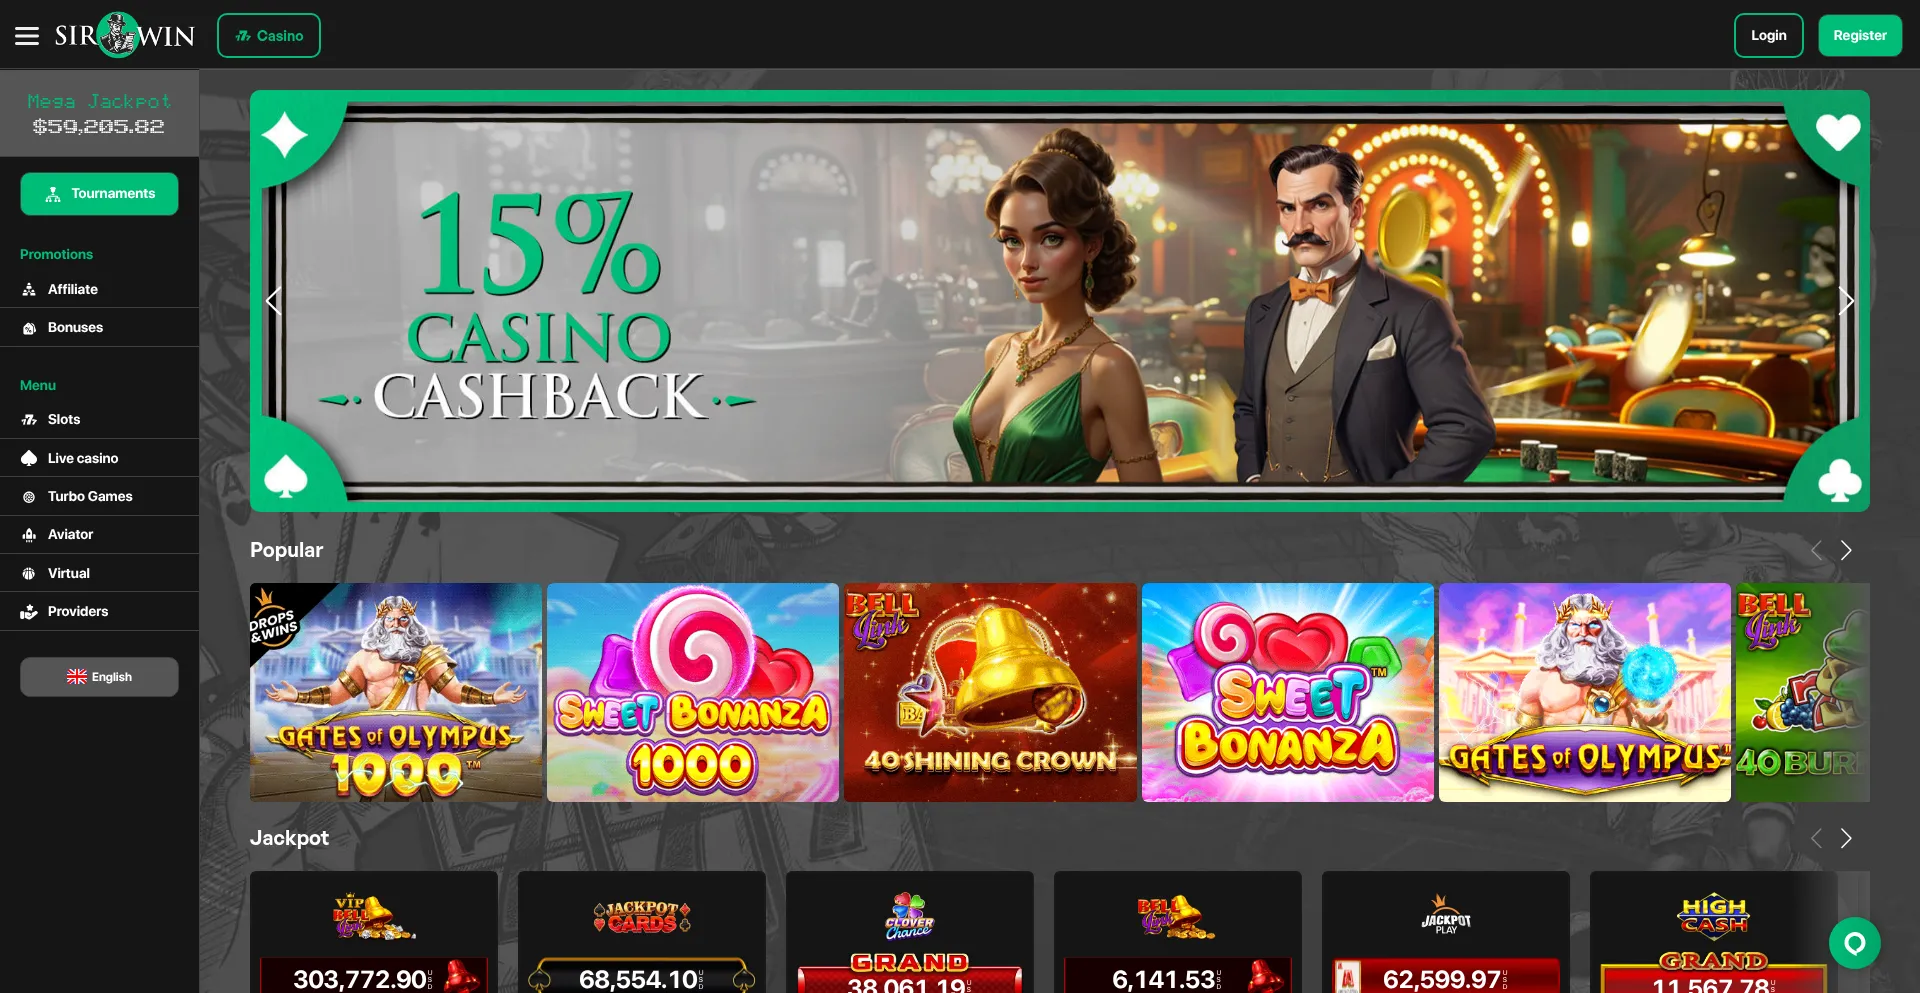Viewport: 1920px width, 993px height.
Task: Show next Jackpot games arrow
Action: pos(1846,838)
